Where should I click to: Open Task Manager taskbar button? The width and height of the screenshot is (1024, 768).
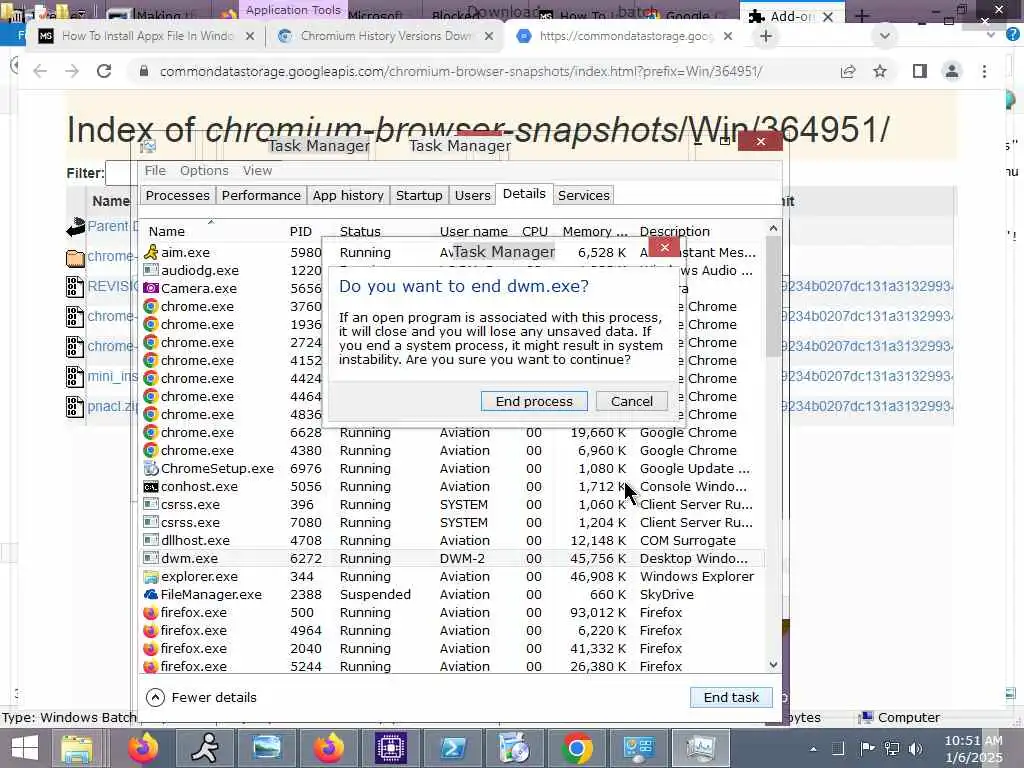point(699,748)
